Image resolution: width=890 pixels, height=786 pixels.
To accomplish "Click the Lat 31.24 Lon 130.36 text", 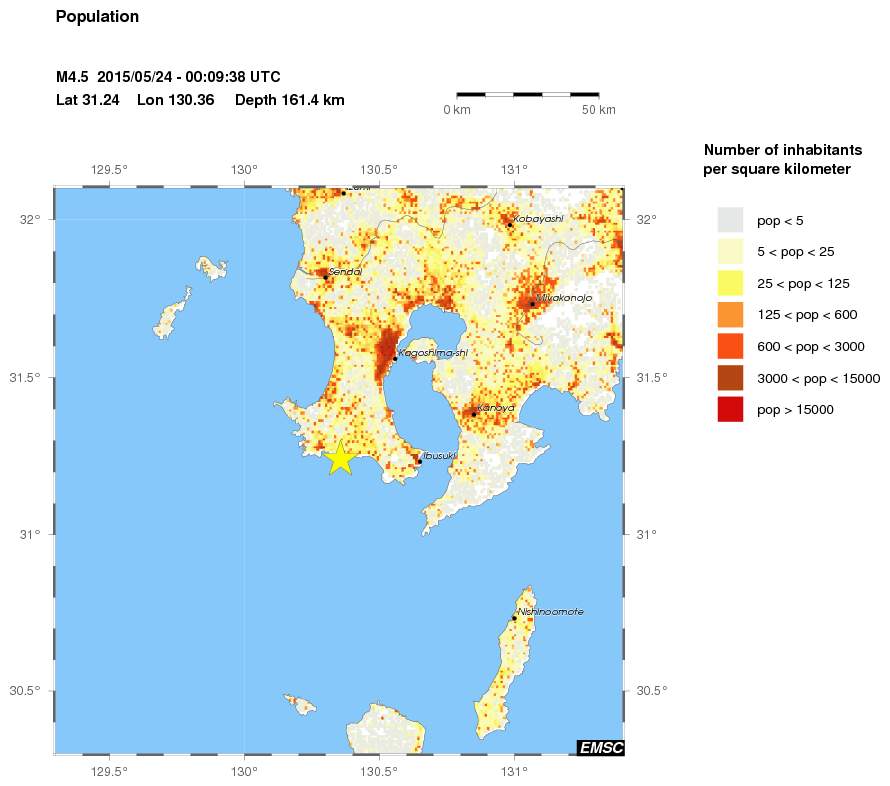I will point(131,100).
